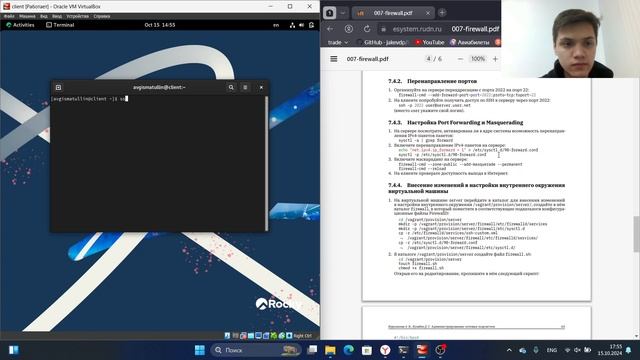Open a new browser tab
This screenshot has width=640, height=360.
click(442, 13)
